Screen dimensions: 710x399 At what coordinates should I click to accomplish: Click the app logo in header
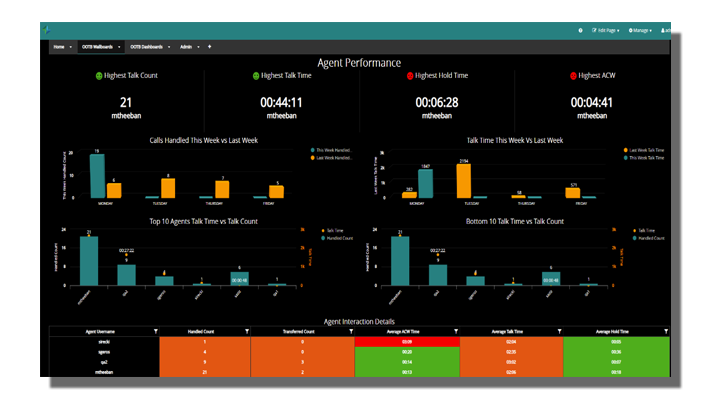point(46,30)
